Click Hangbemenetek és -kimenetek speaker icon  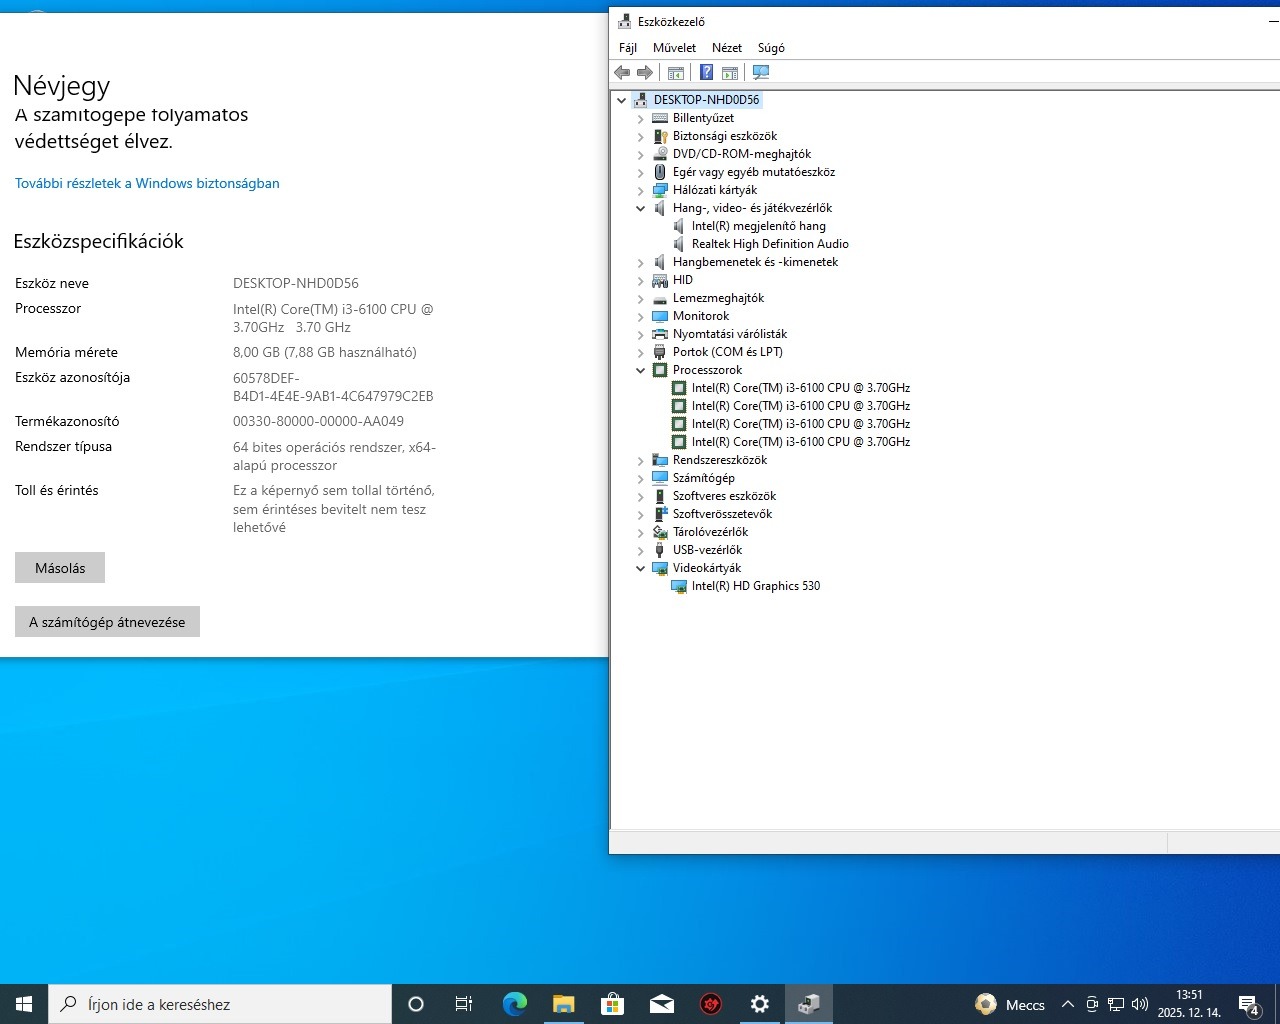point(660,262)
